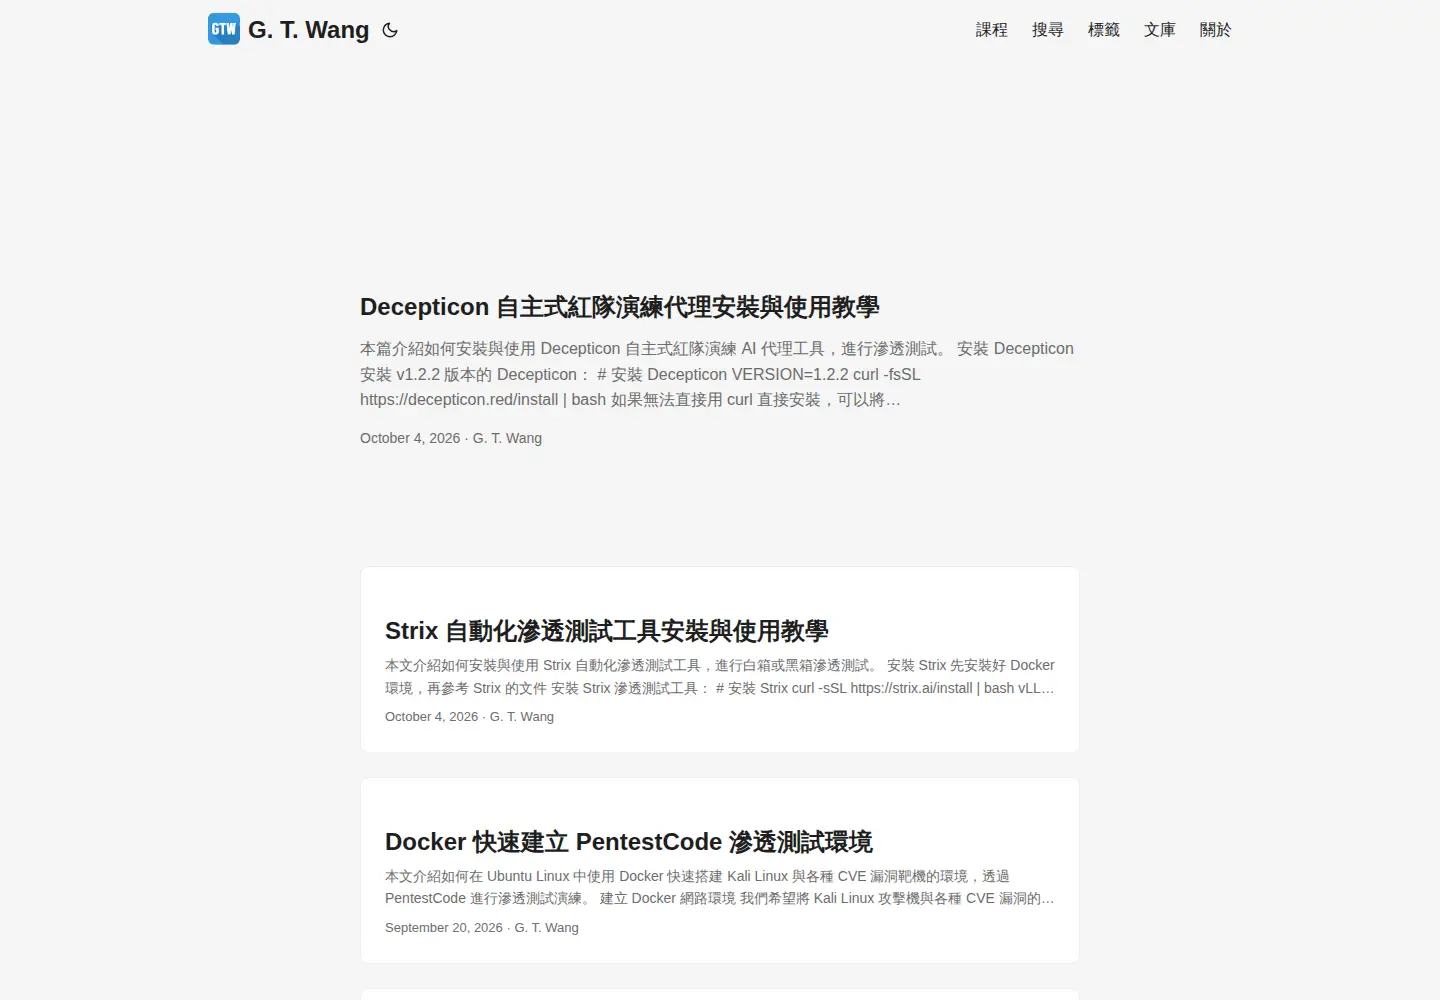Screen dimensions: 1440x1000
Task: Open the Strix 自動化滲透測試工具 article
Action: pos(607,631)
